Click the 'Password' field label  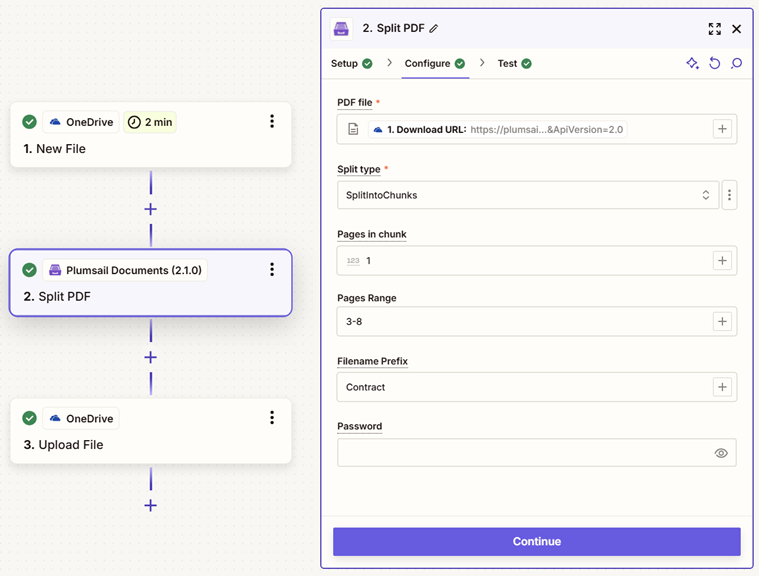click(x=360, y=426)
